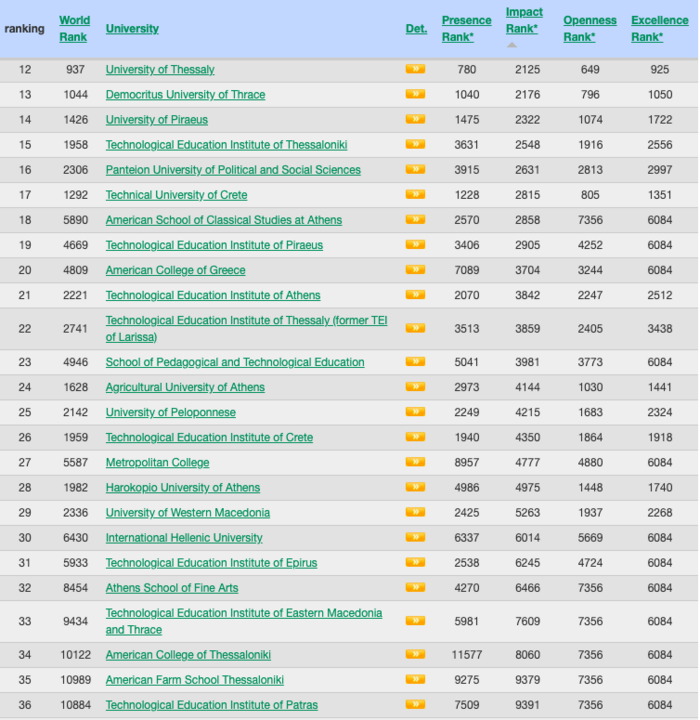This screenshot has width=700, height=720.
Task: Click details arrow for American School of Classical Studies
Action: [x=415, y=219]
